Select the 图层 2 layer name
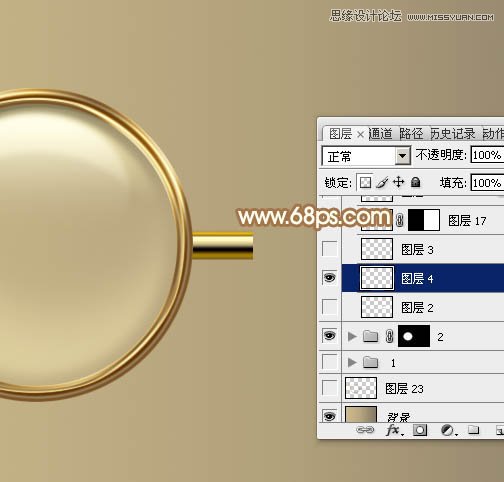The height and width of the screenshot is (482, 504). click(x=417, y=307)
